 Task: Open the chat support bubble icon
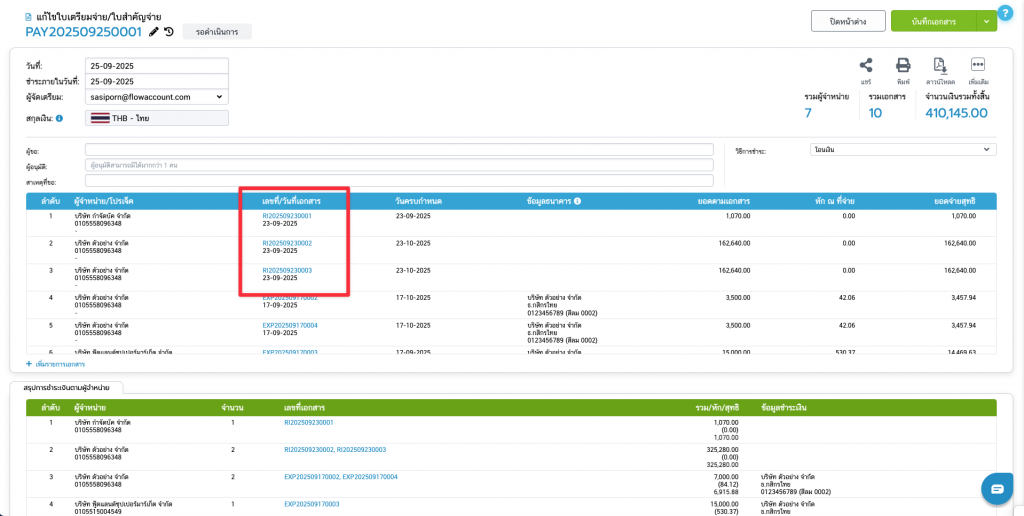click(996, 489)
